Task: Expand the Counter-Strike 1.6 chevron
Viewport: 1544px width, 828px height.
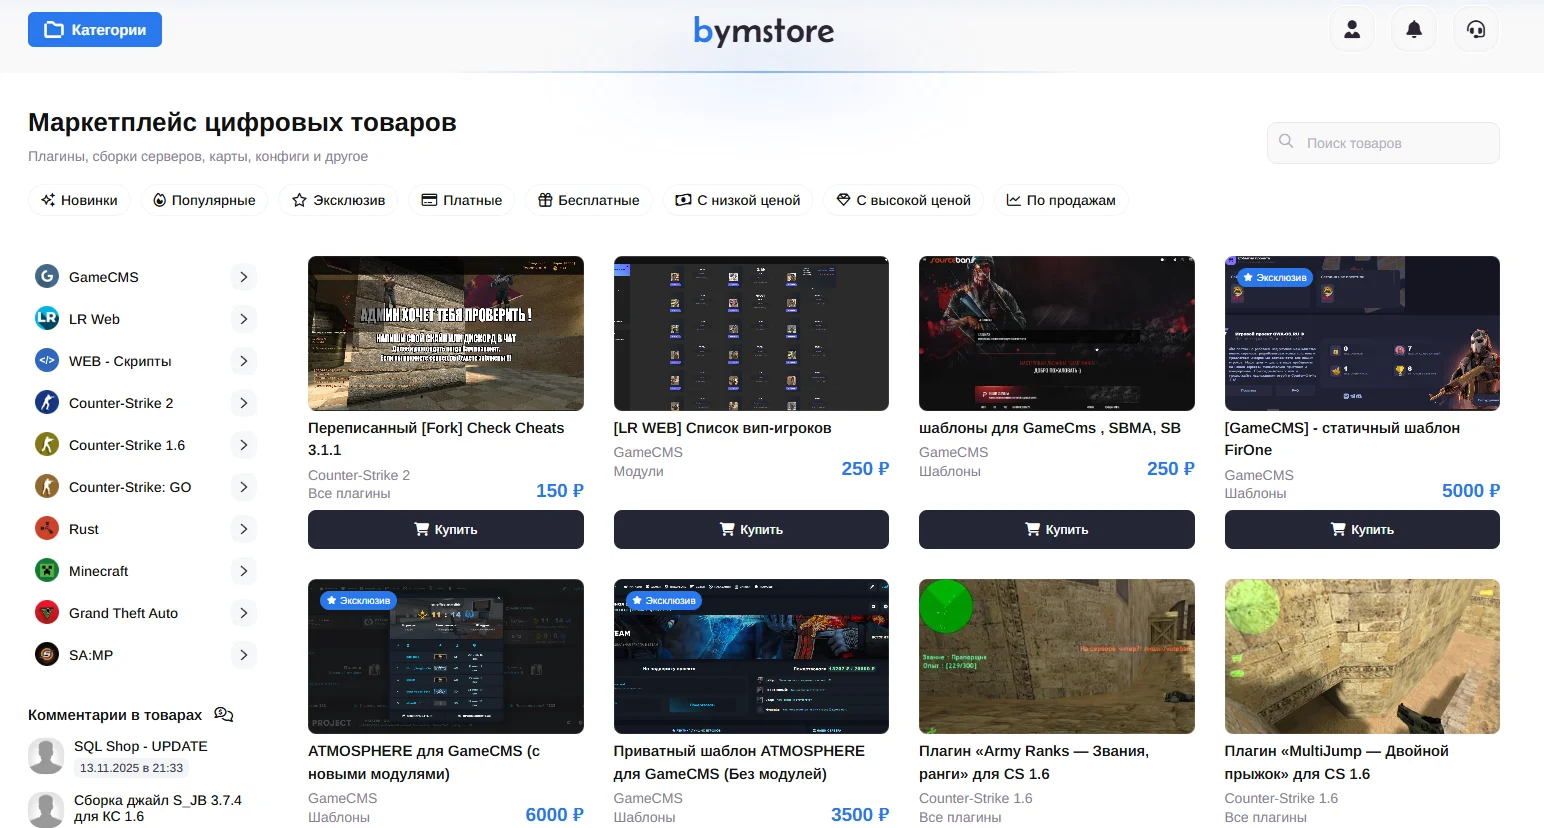Action: (243, 445)
